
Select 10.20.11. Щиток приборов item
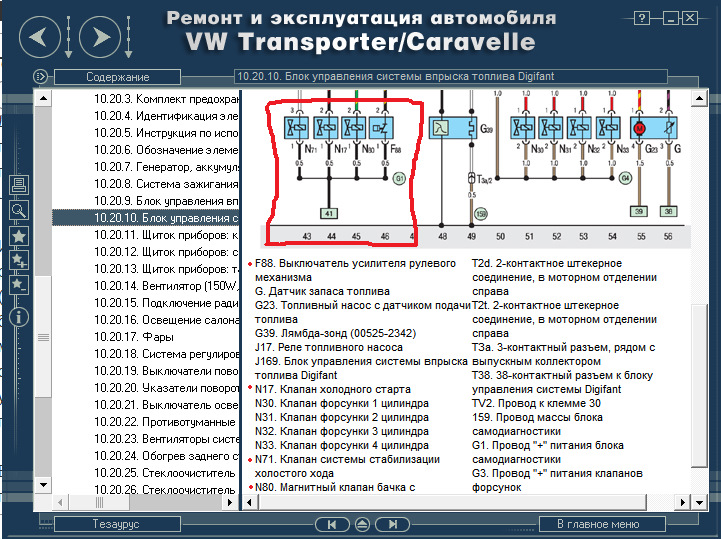point(166,235)
